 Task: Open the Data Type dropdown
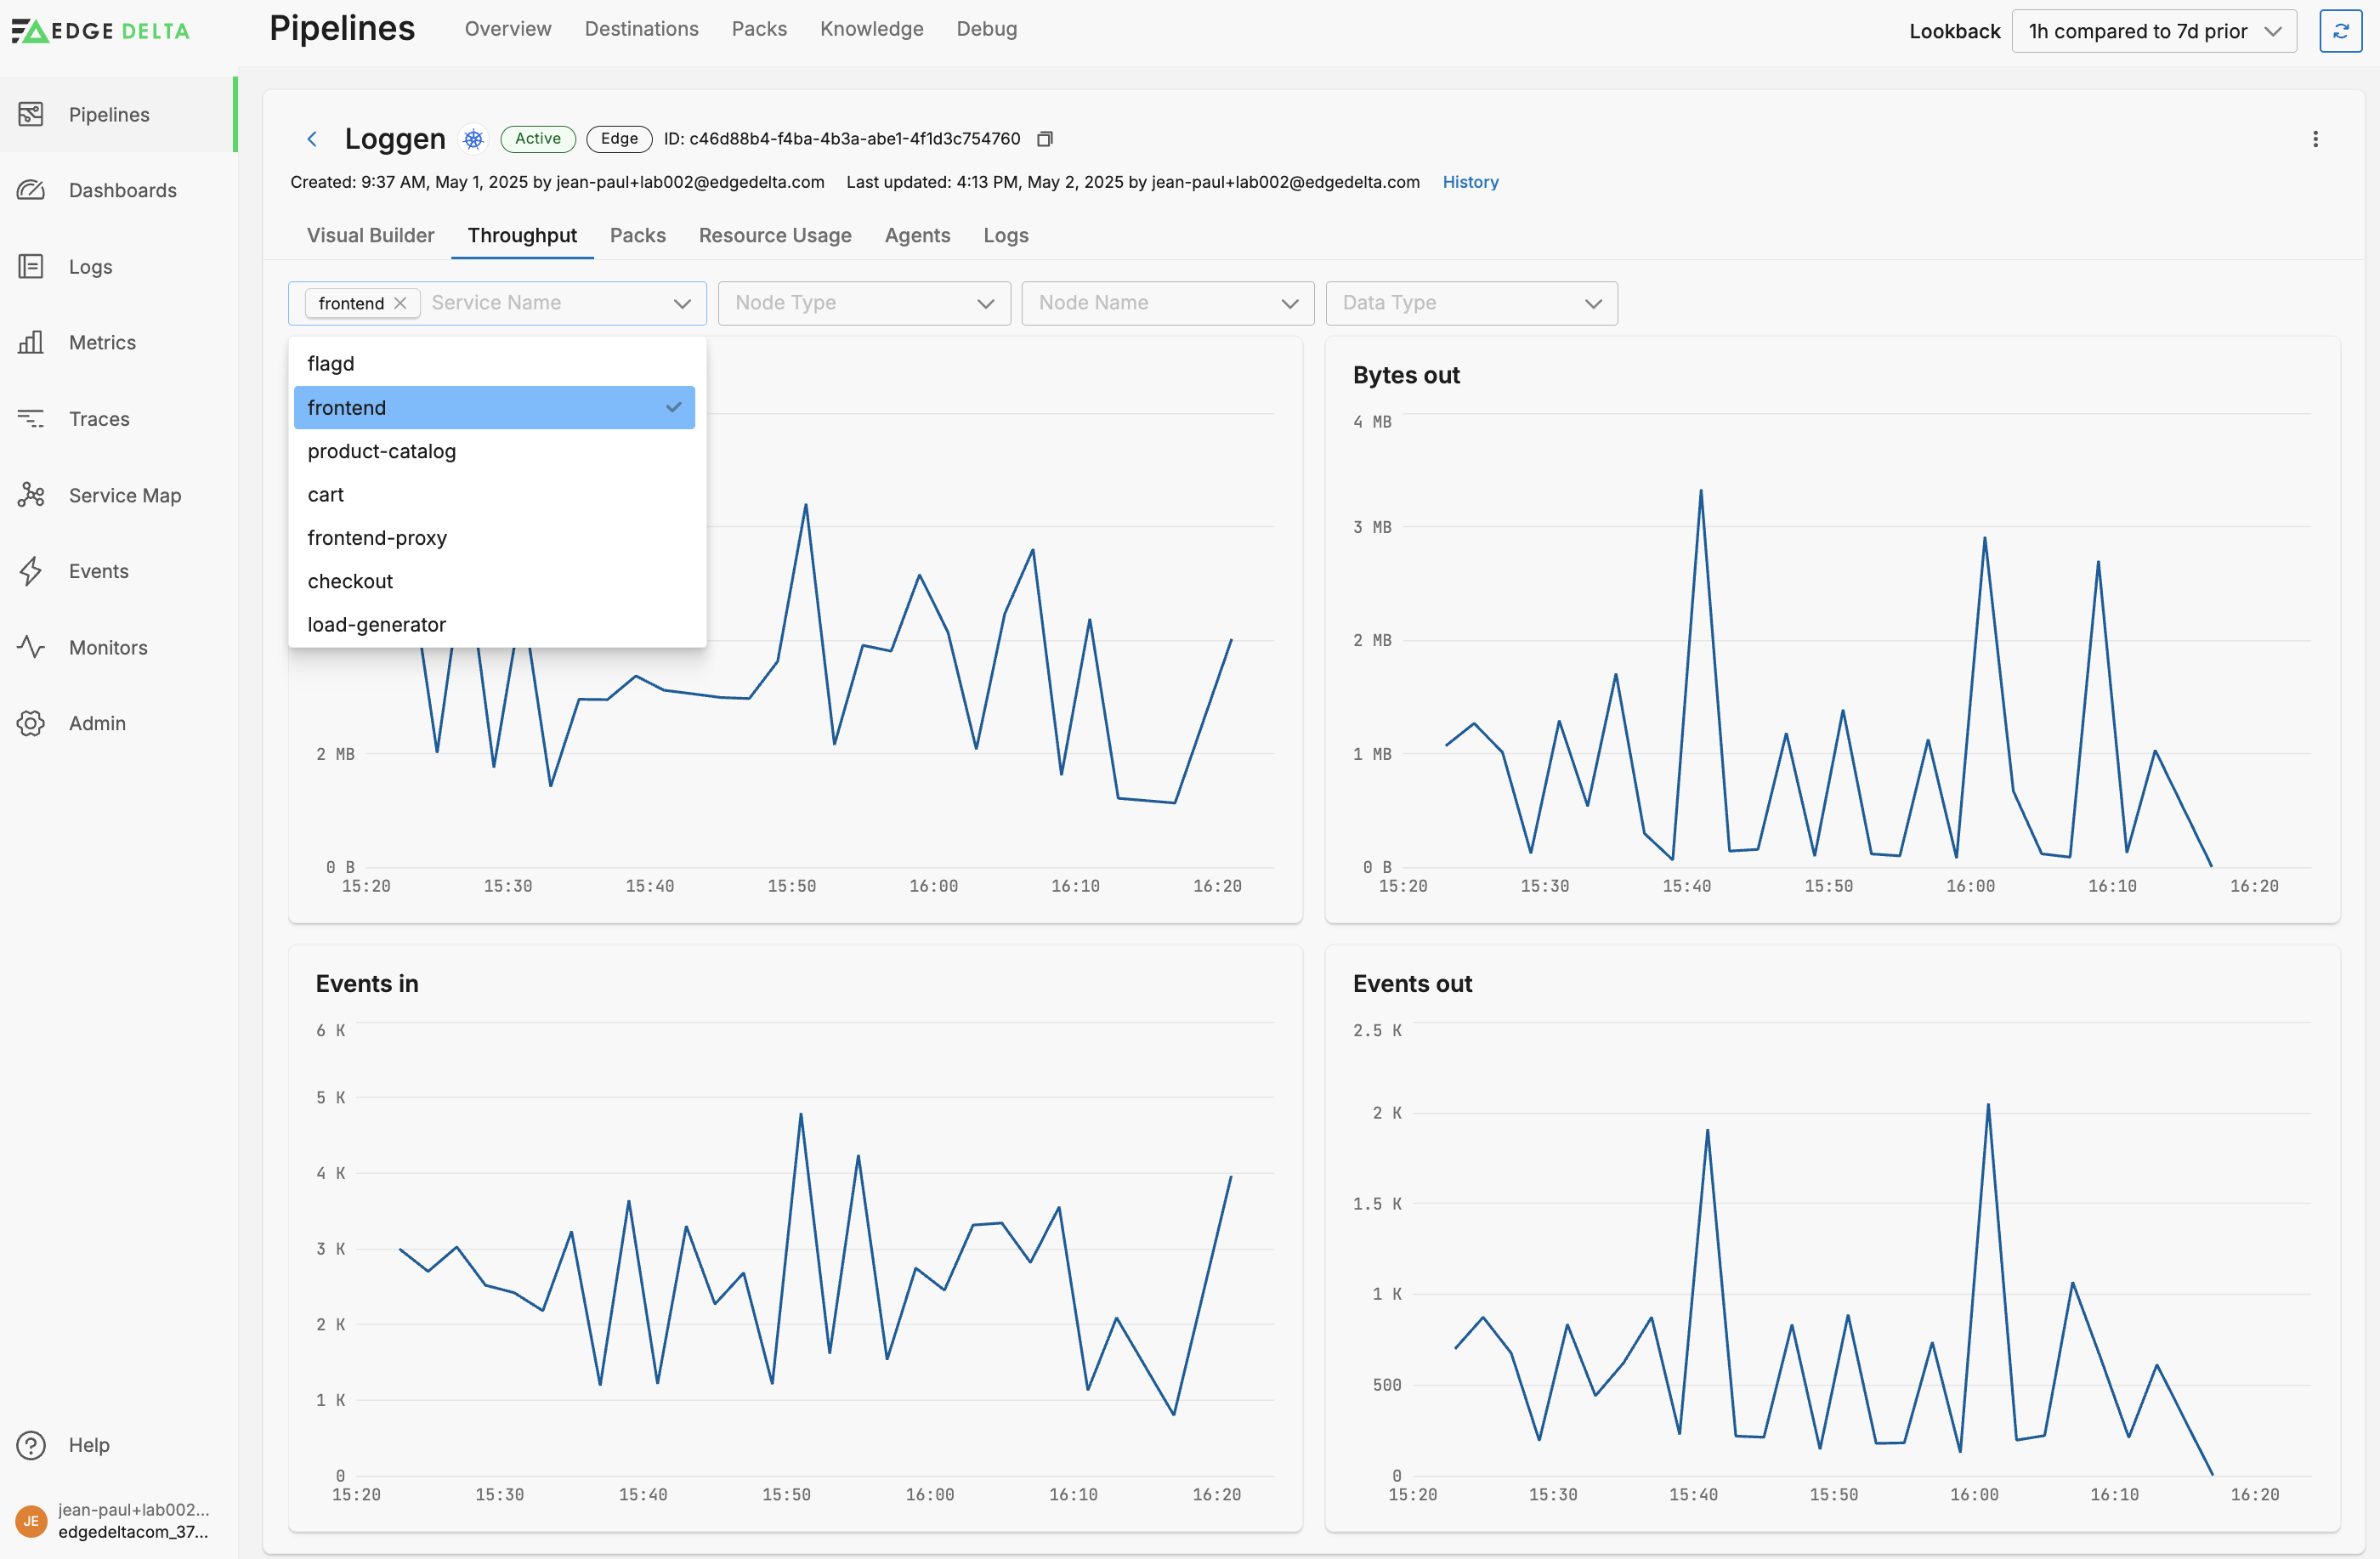pos(1471,303)
